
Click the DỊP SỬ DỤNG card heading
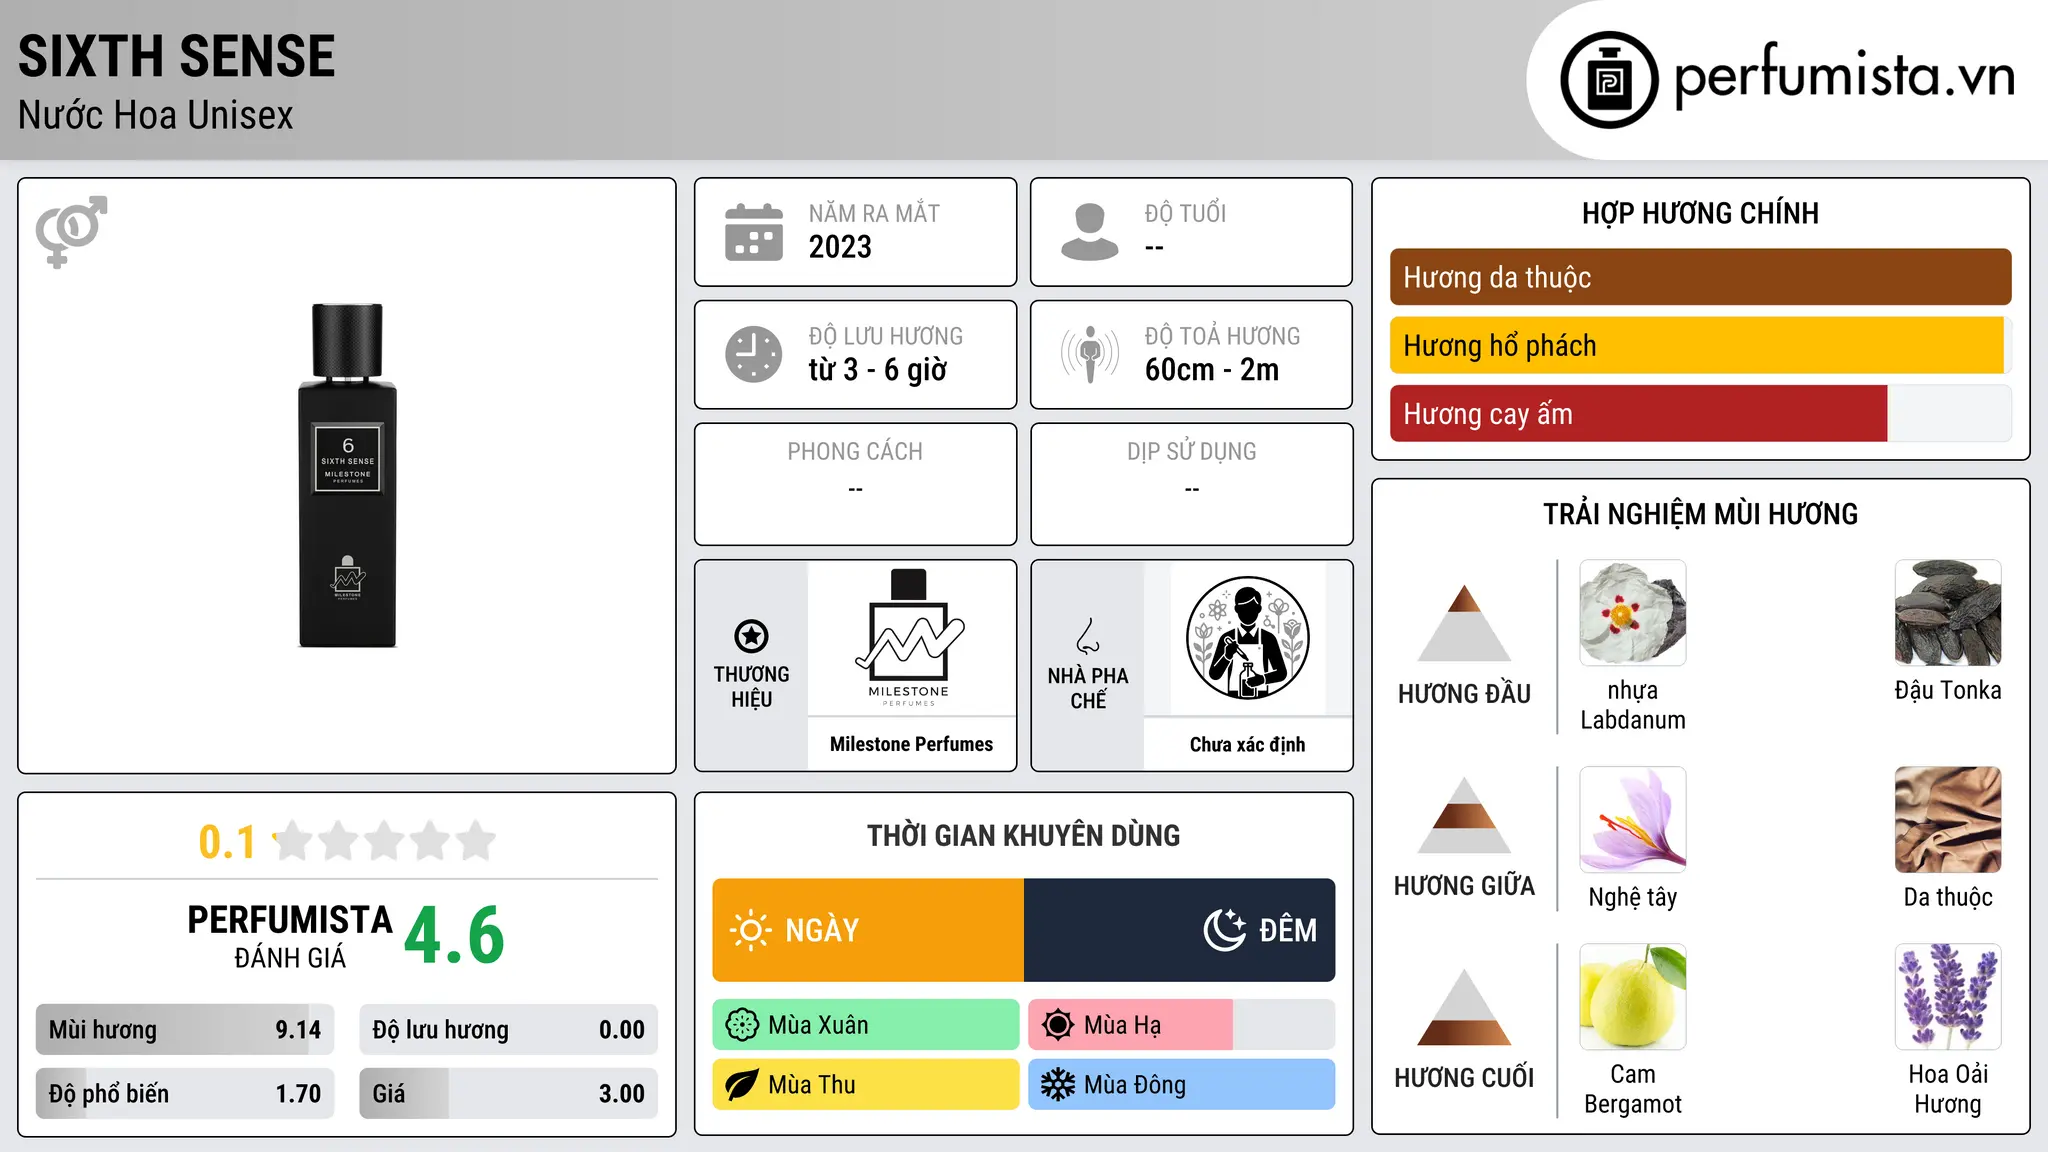(1191, 452)
